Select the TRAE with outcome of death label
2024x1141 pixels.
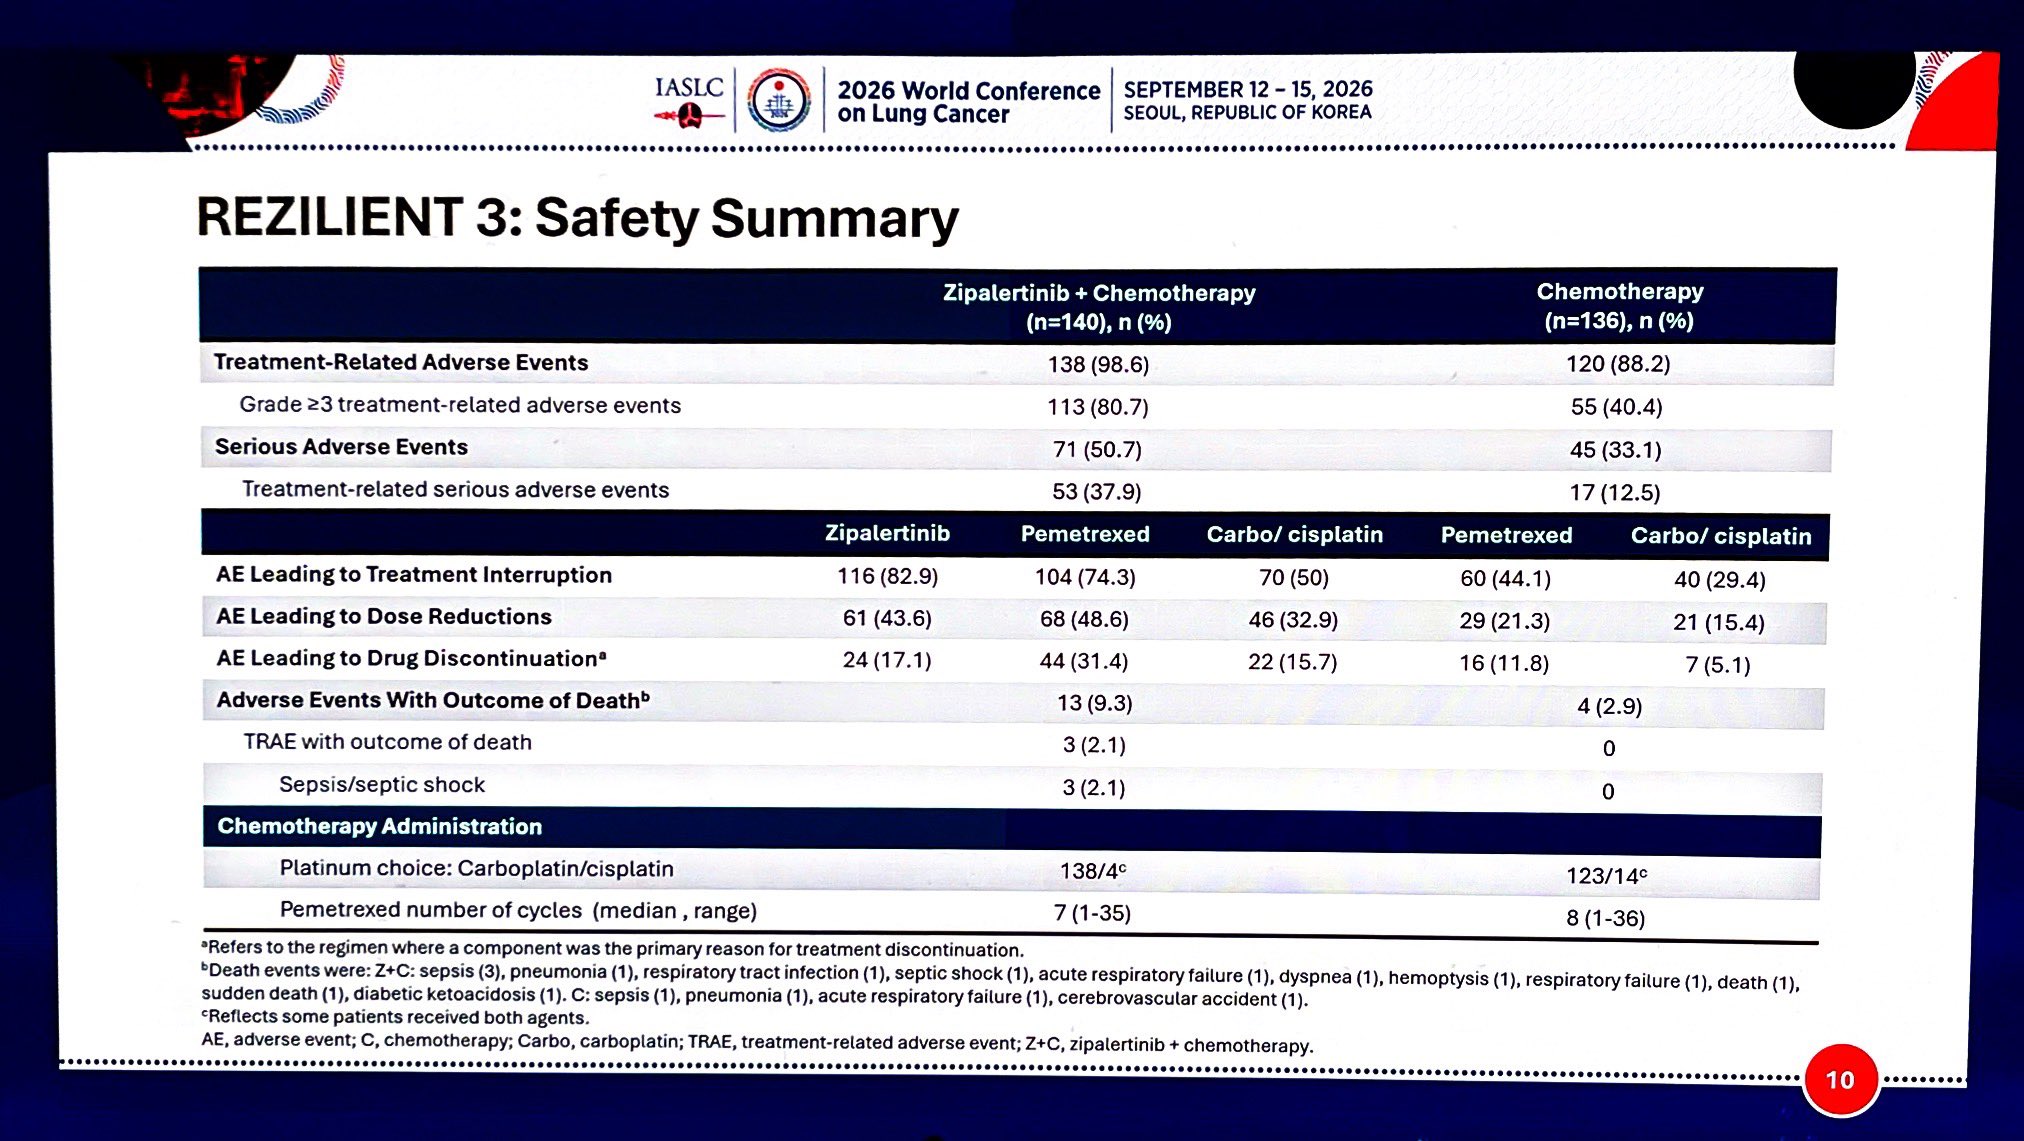pos(388,742)
